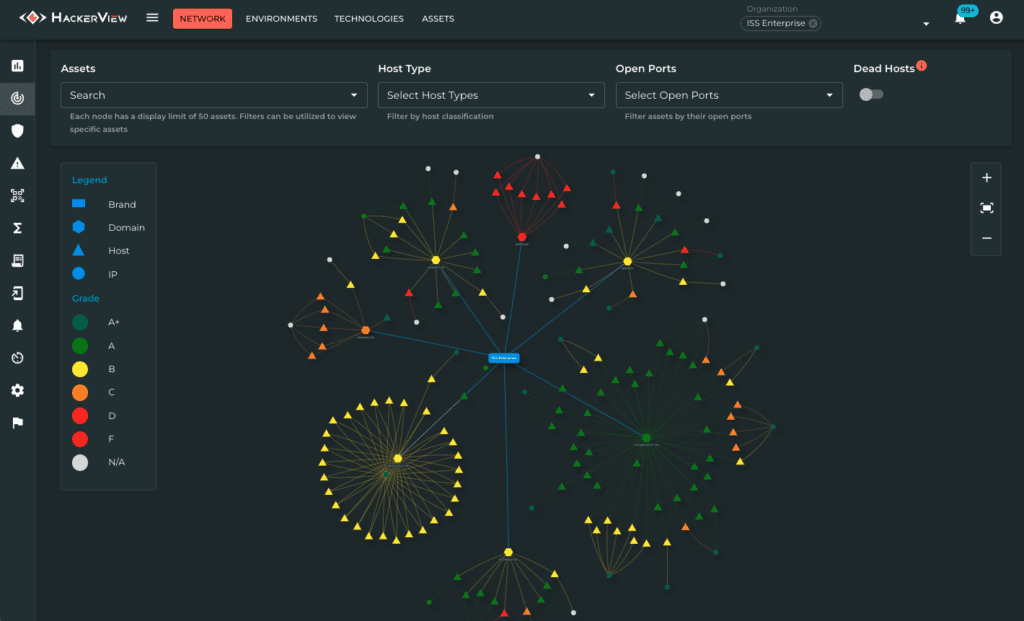The height and width of the screenshot is (621, 1024).
Task: Switch to the Environments tab
Action: (x=281, y=19)
